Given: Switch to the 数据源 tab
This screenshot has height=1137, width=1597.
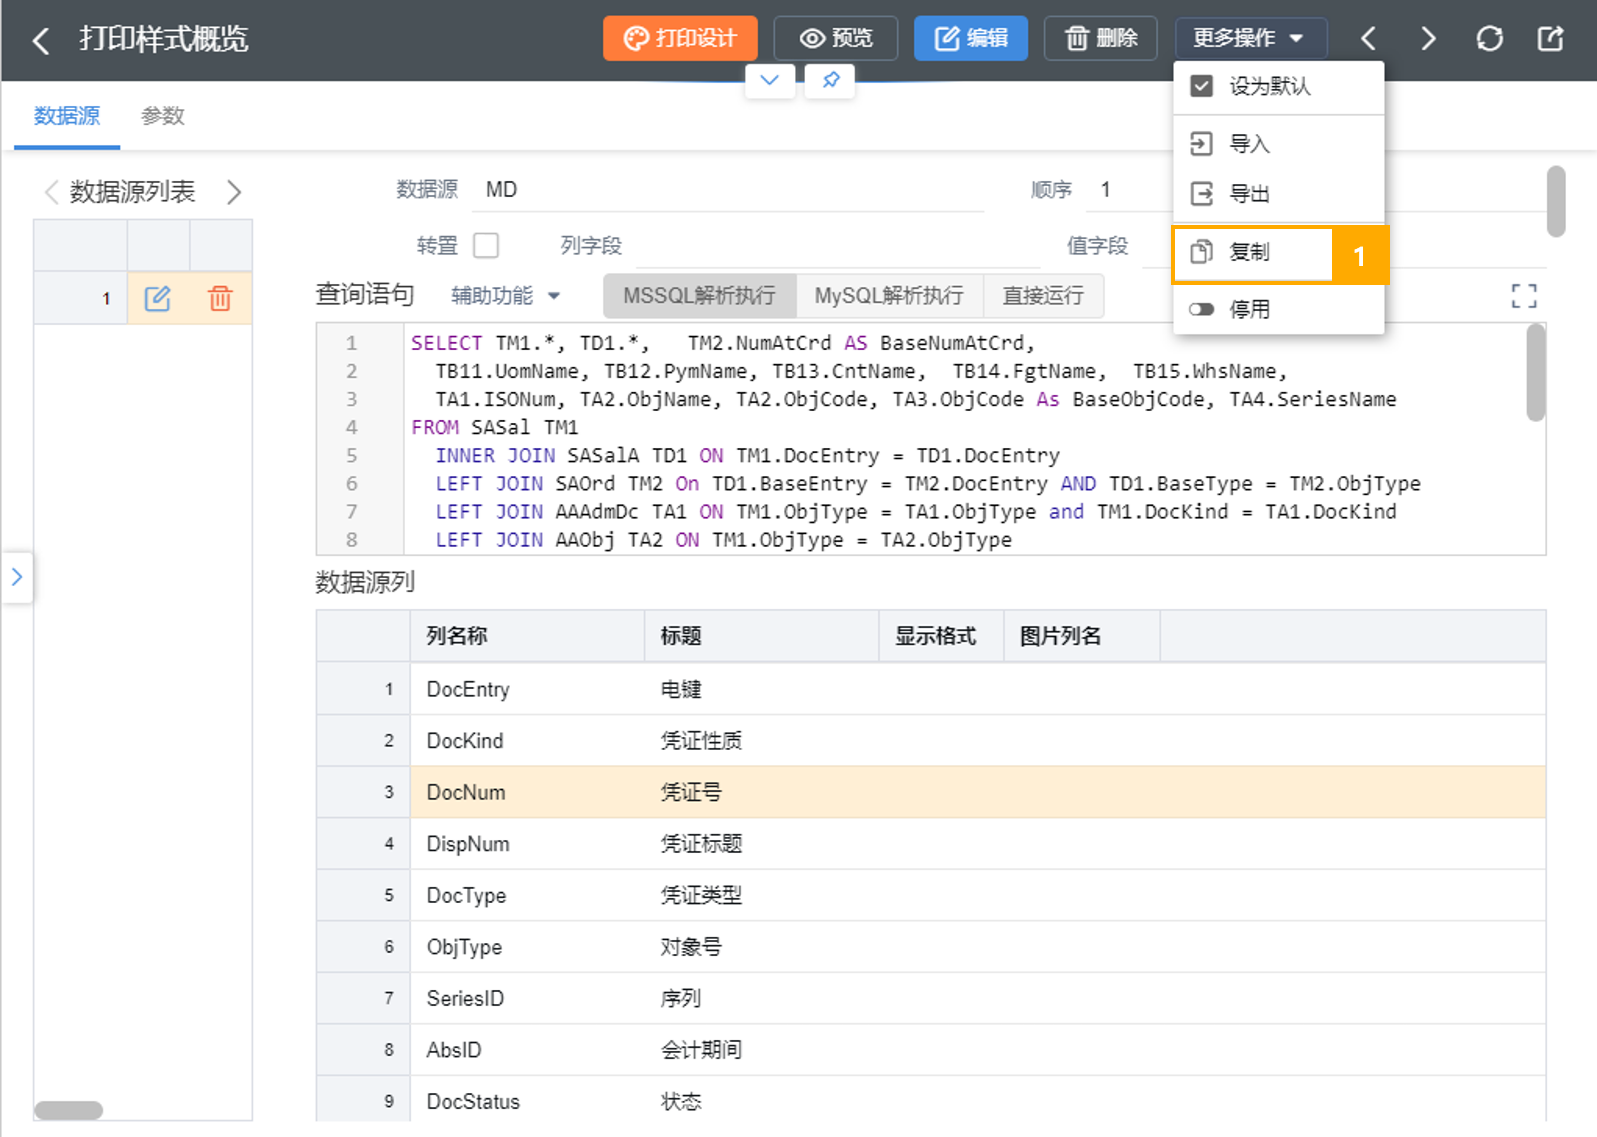Looking at the screenshot, I should (67, 116).
